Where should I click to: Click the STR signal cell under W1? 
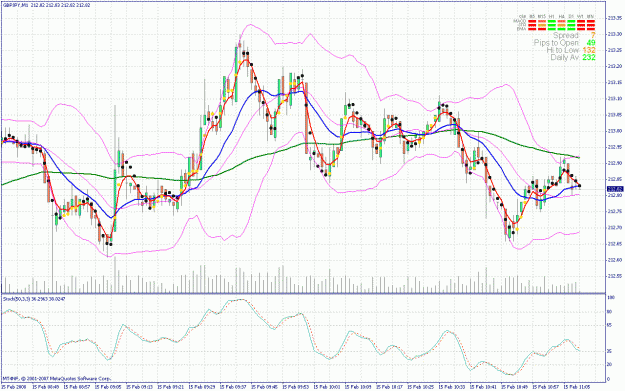click(x=581, y=25)
